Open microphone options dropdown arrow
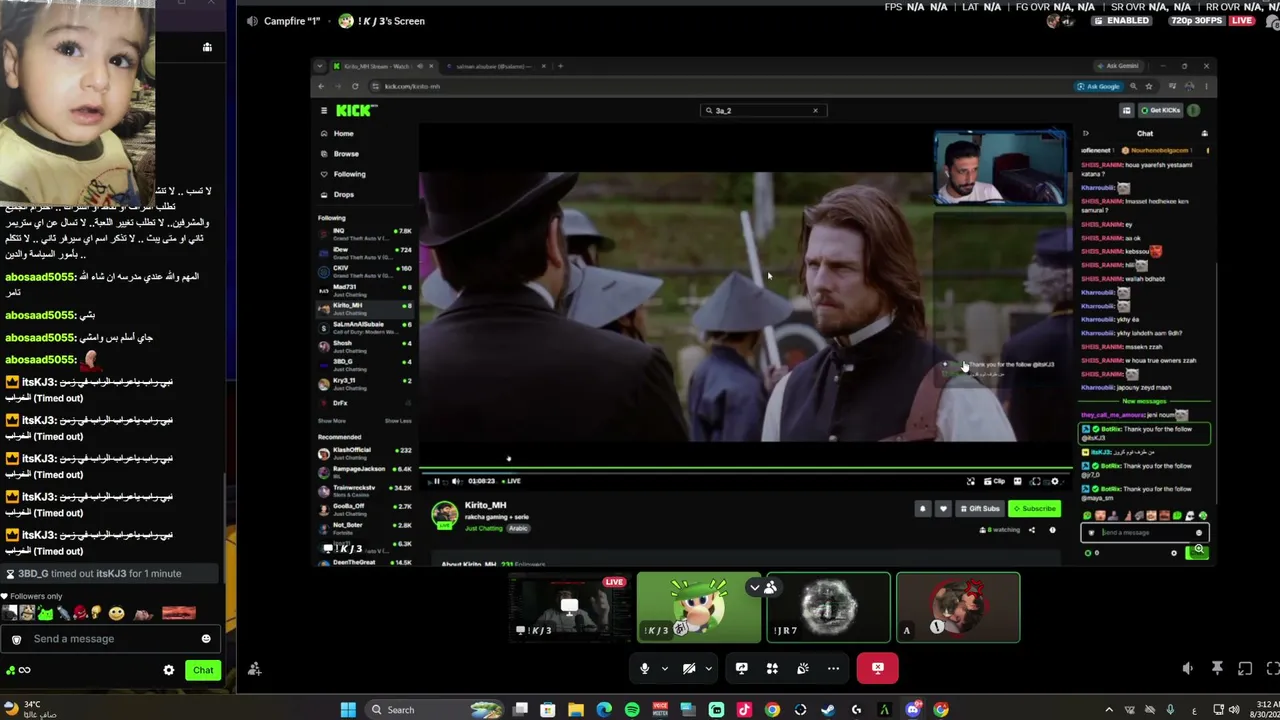This screenshot has height=720, width=1280. pyautogui.click(x=664, y=669)
